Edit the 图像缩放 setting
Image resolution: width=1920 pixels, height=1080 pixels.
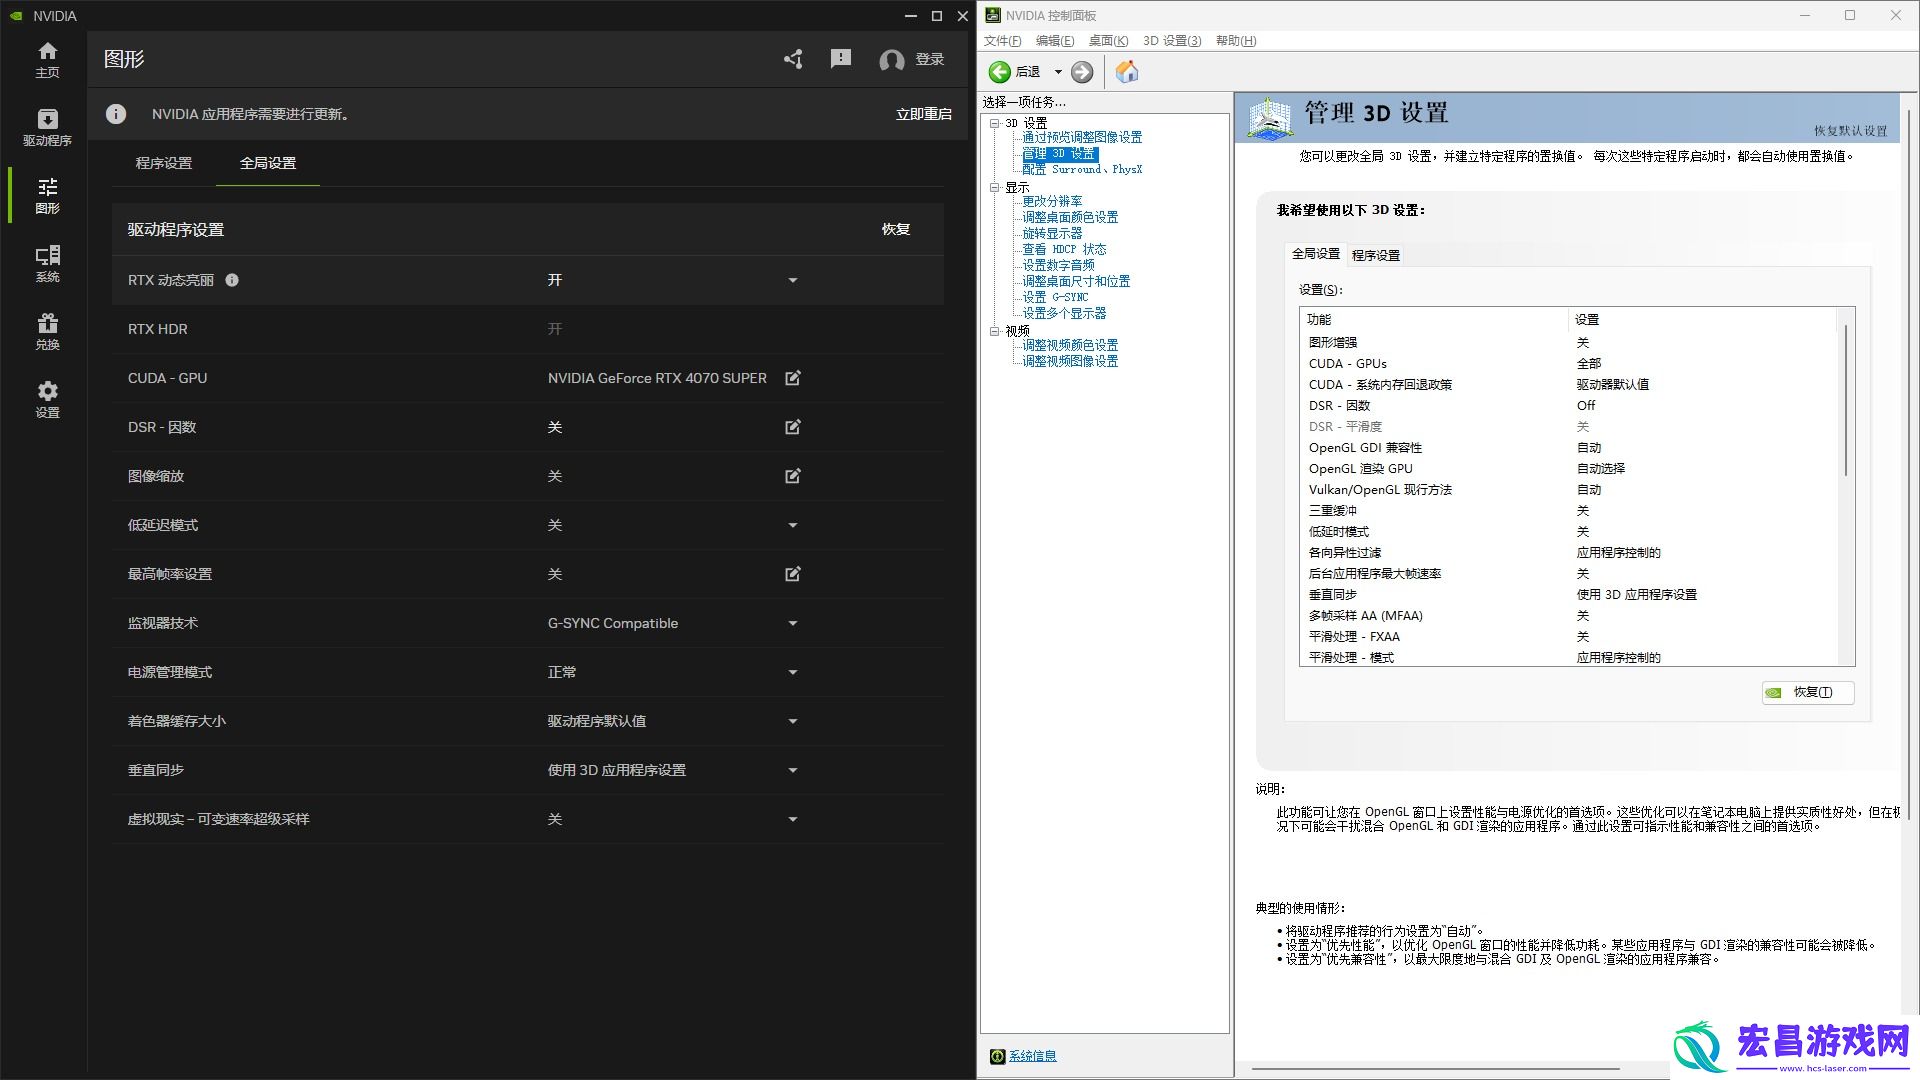793,476
